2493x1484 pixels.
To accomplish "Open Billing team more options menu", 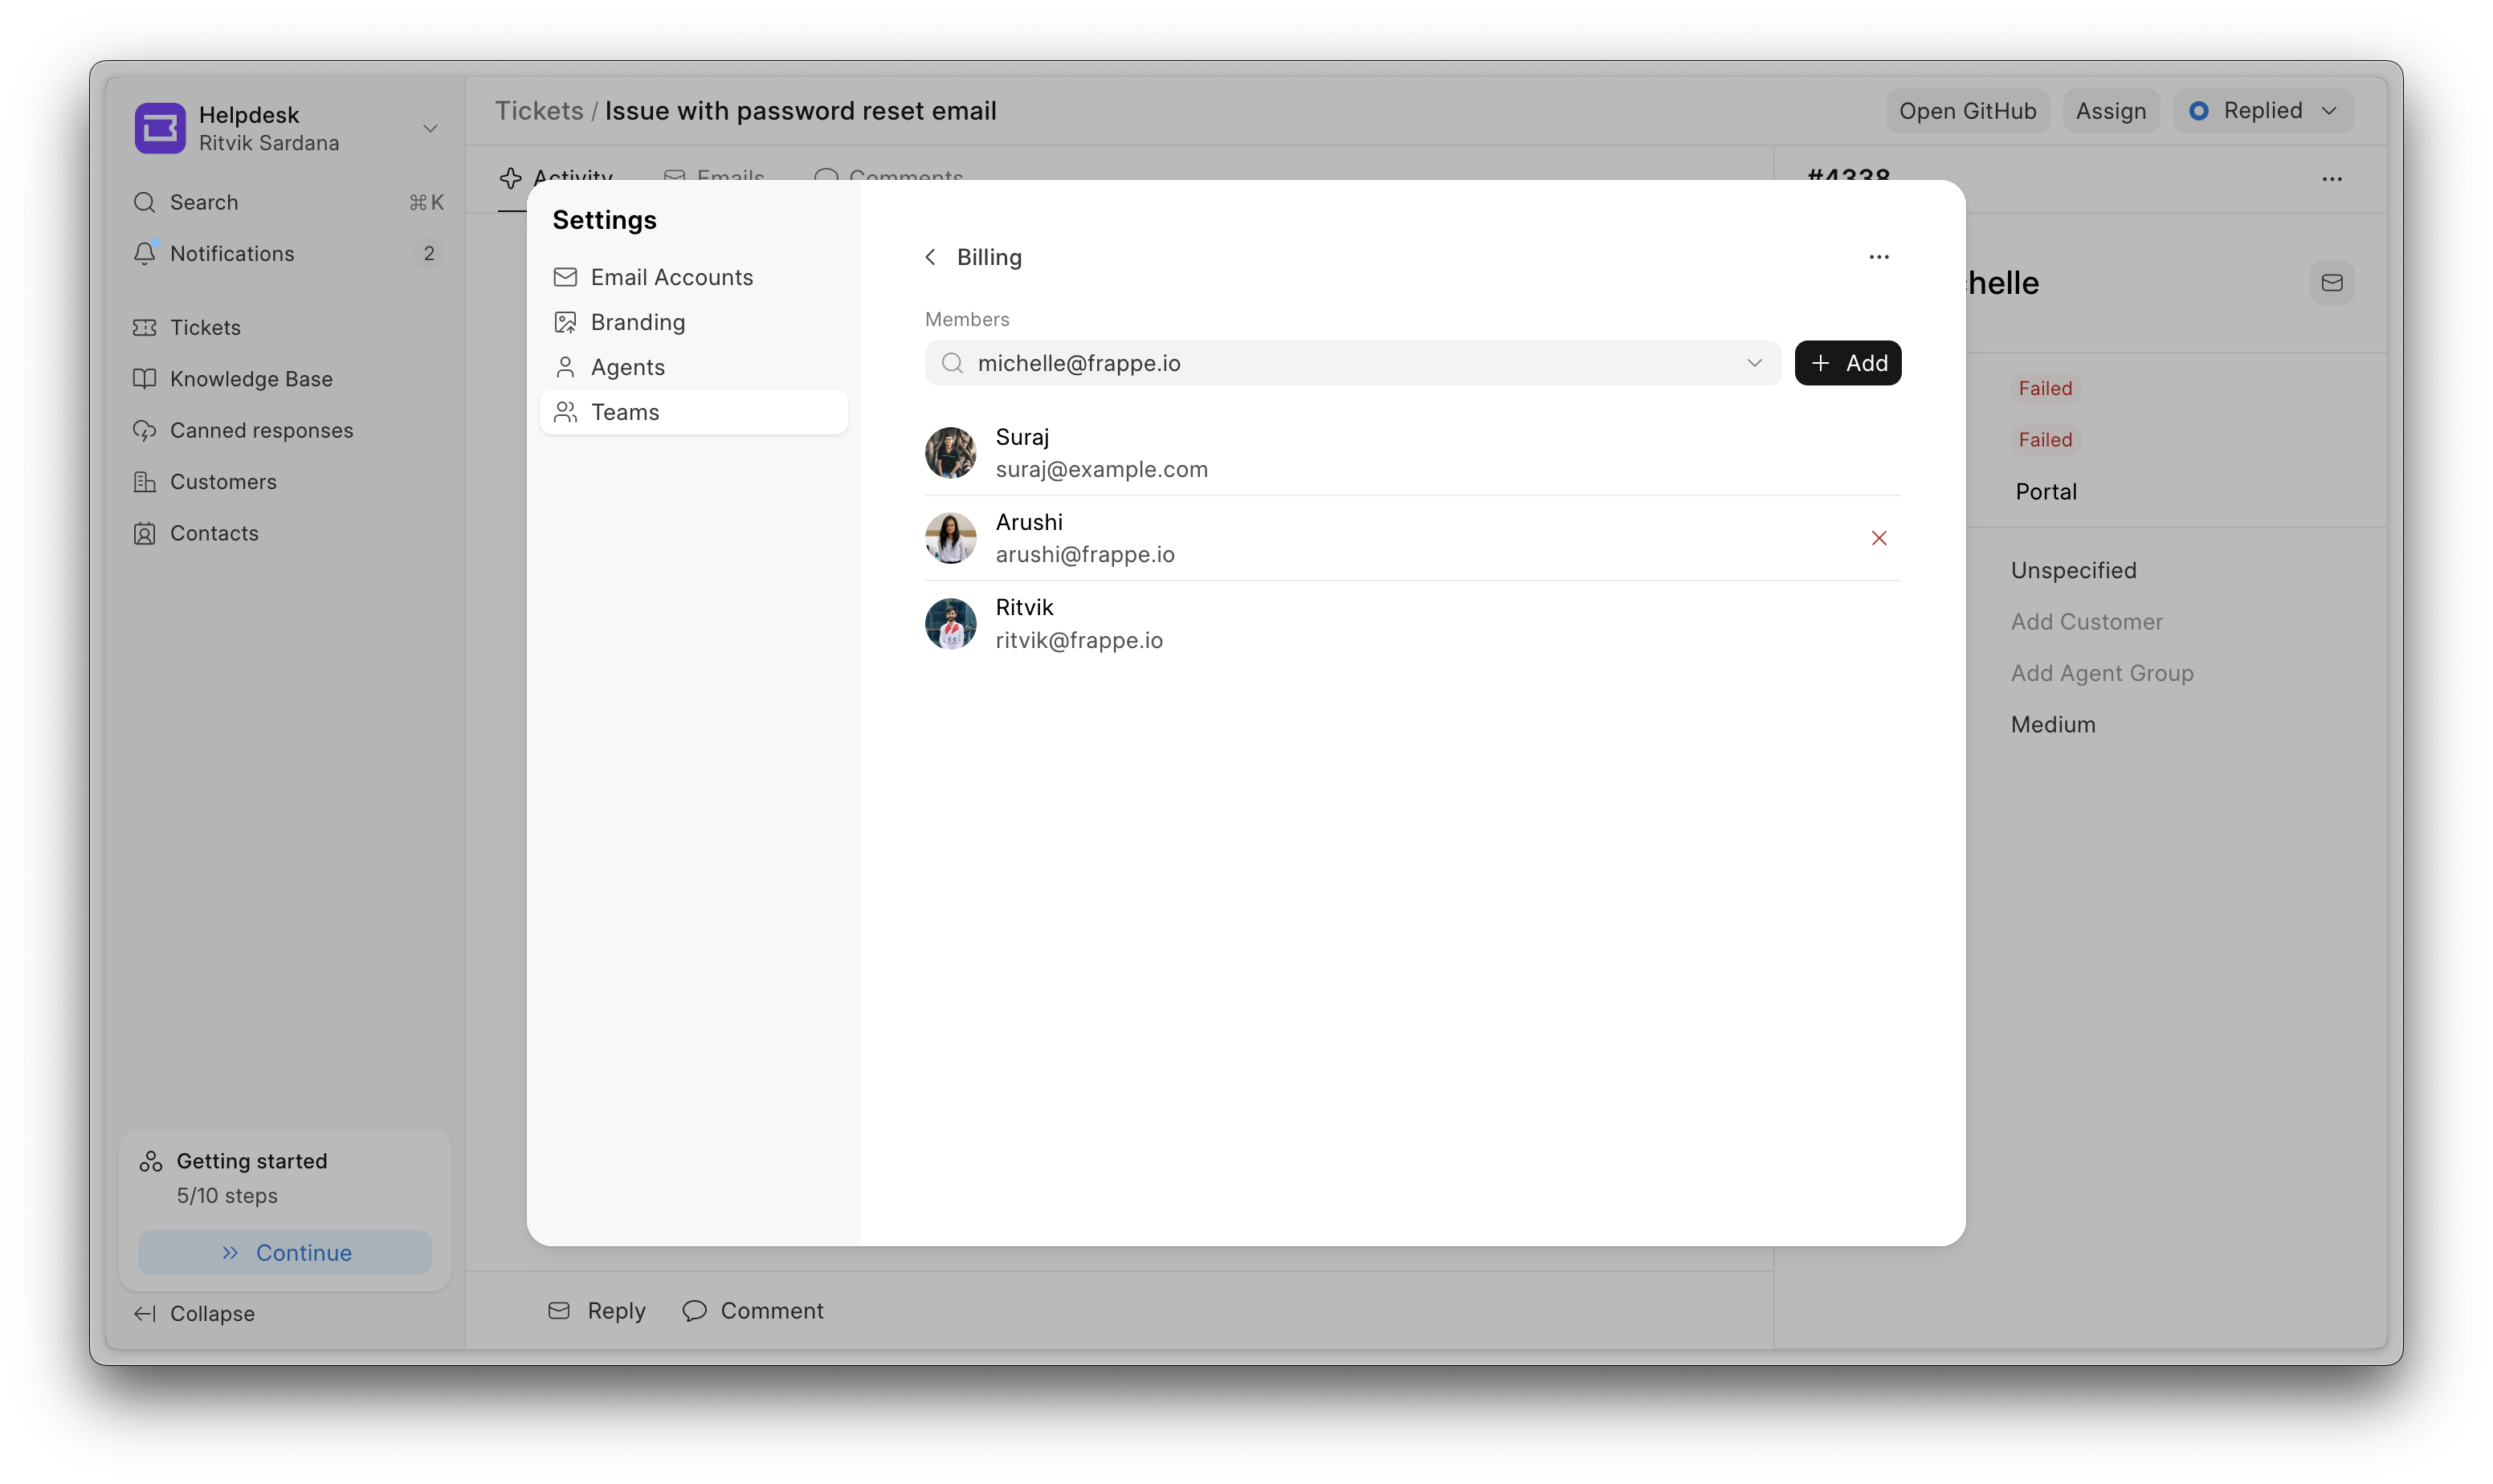I will (x=1879, y=257).
